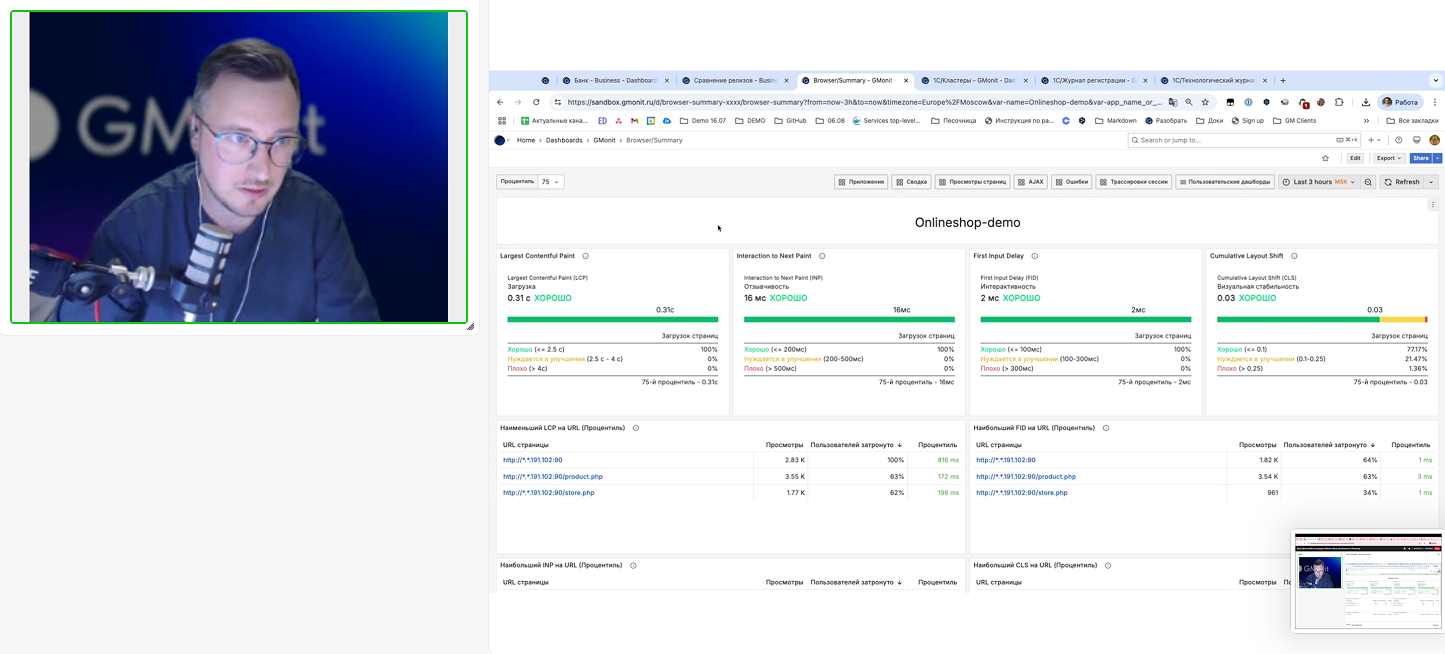Image resolution: width=1445 pixels, height=654 pixels.
Task: Click the zoom out time range icon
Action: point(1368,182)
